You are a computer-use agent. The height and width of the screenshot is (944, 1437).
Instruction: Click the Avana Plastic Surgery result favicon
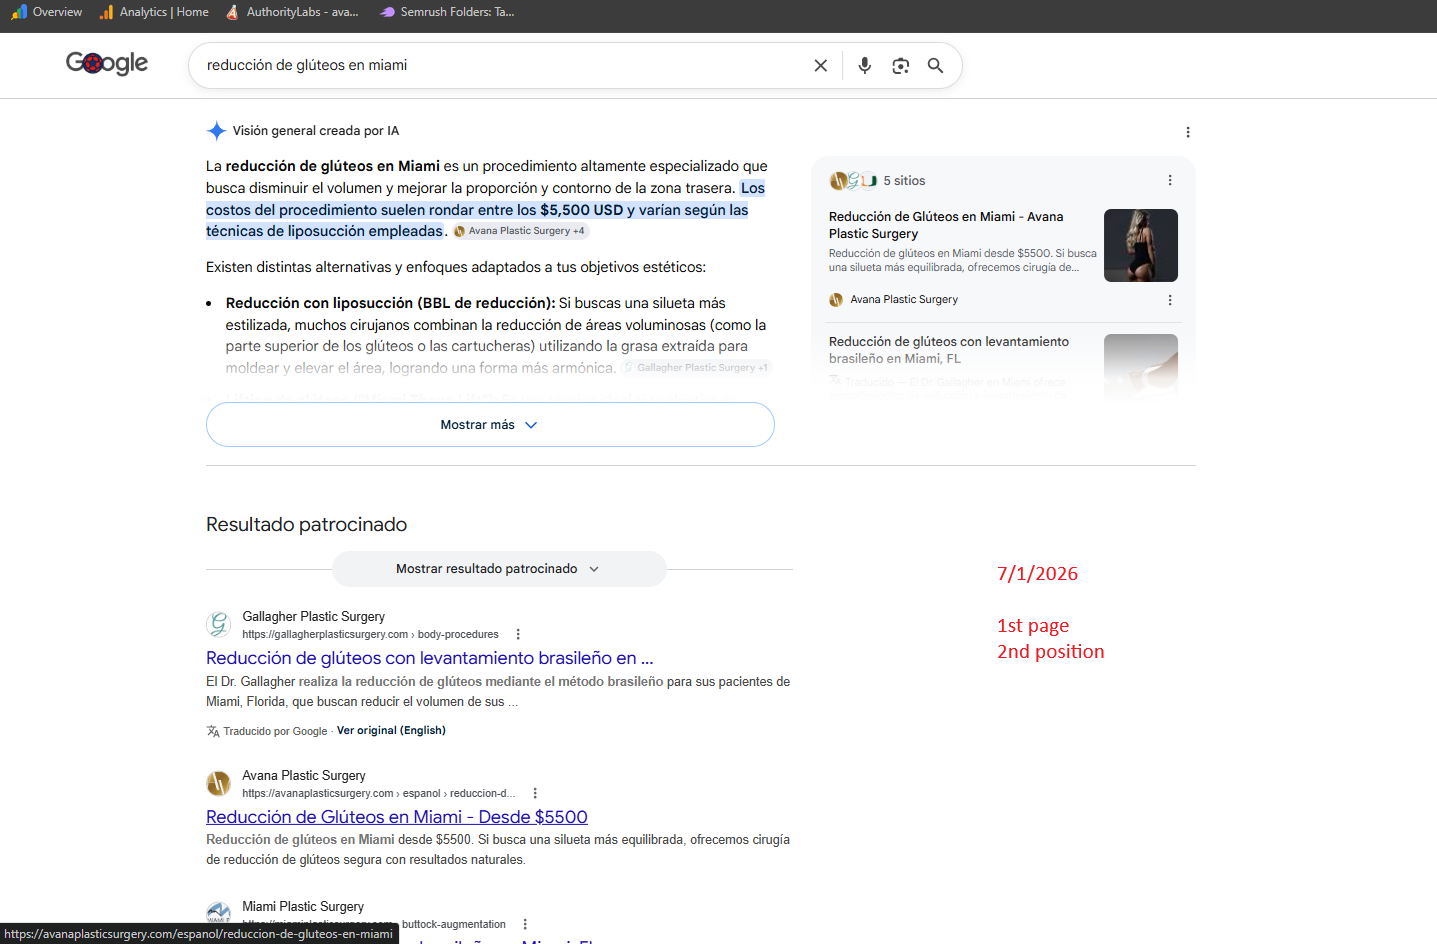click(x=219, y=784)
